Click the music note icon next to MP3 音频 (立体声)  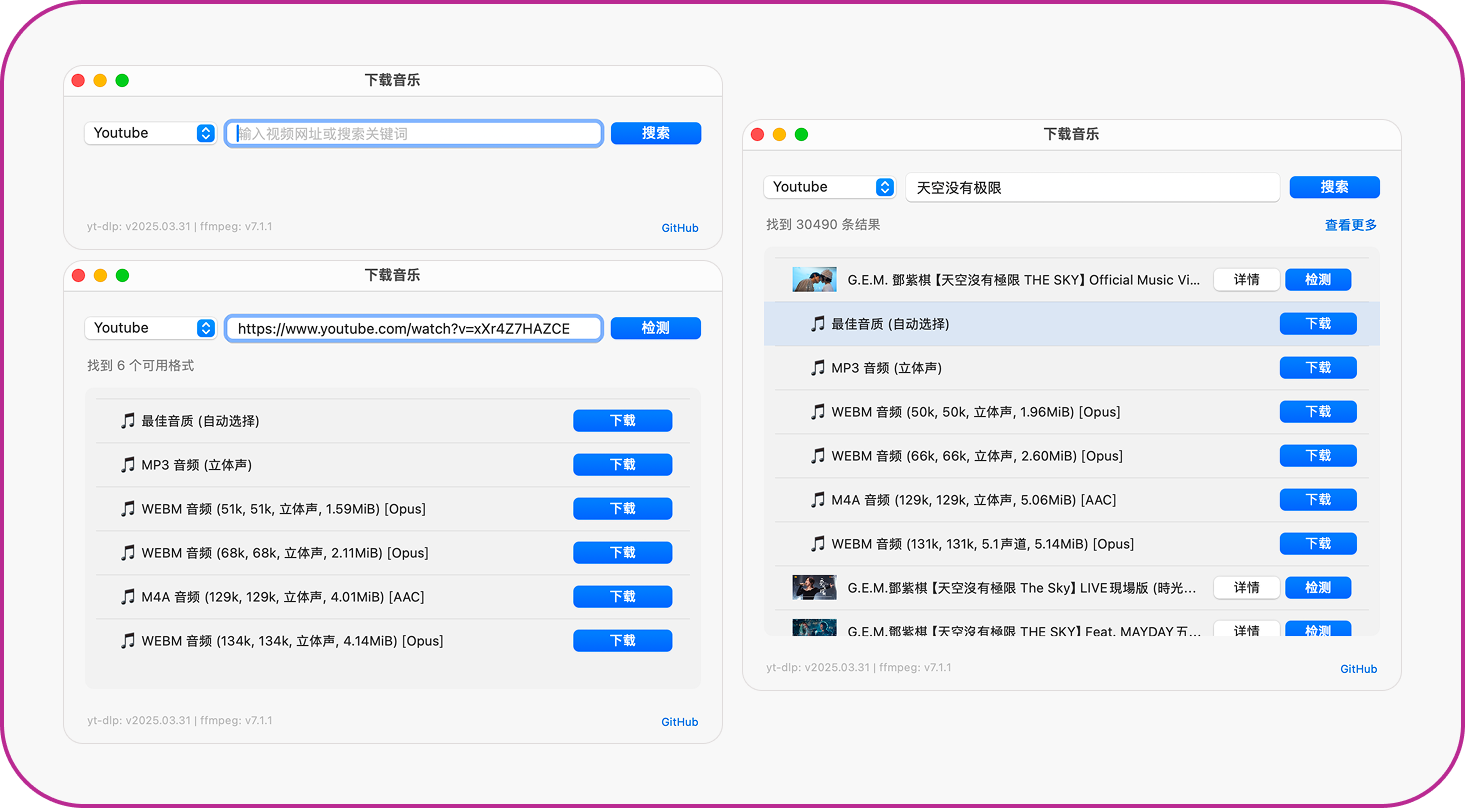pyautogui.click(x=128, y=464)
